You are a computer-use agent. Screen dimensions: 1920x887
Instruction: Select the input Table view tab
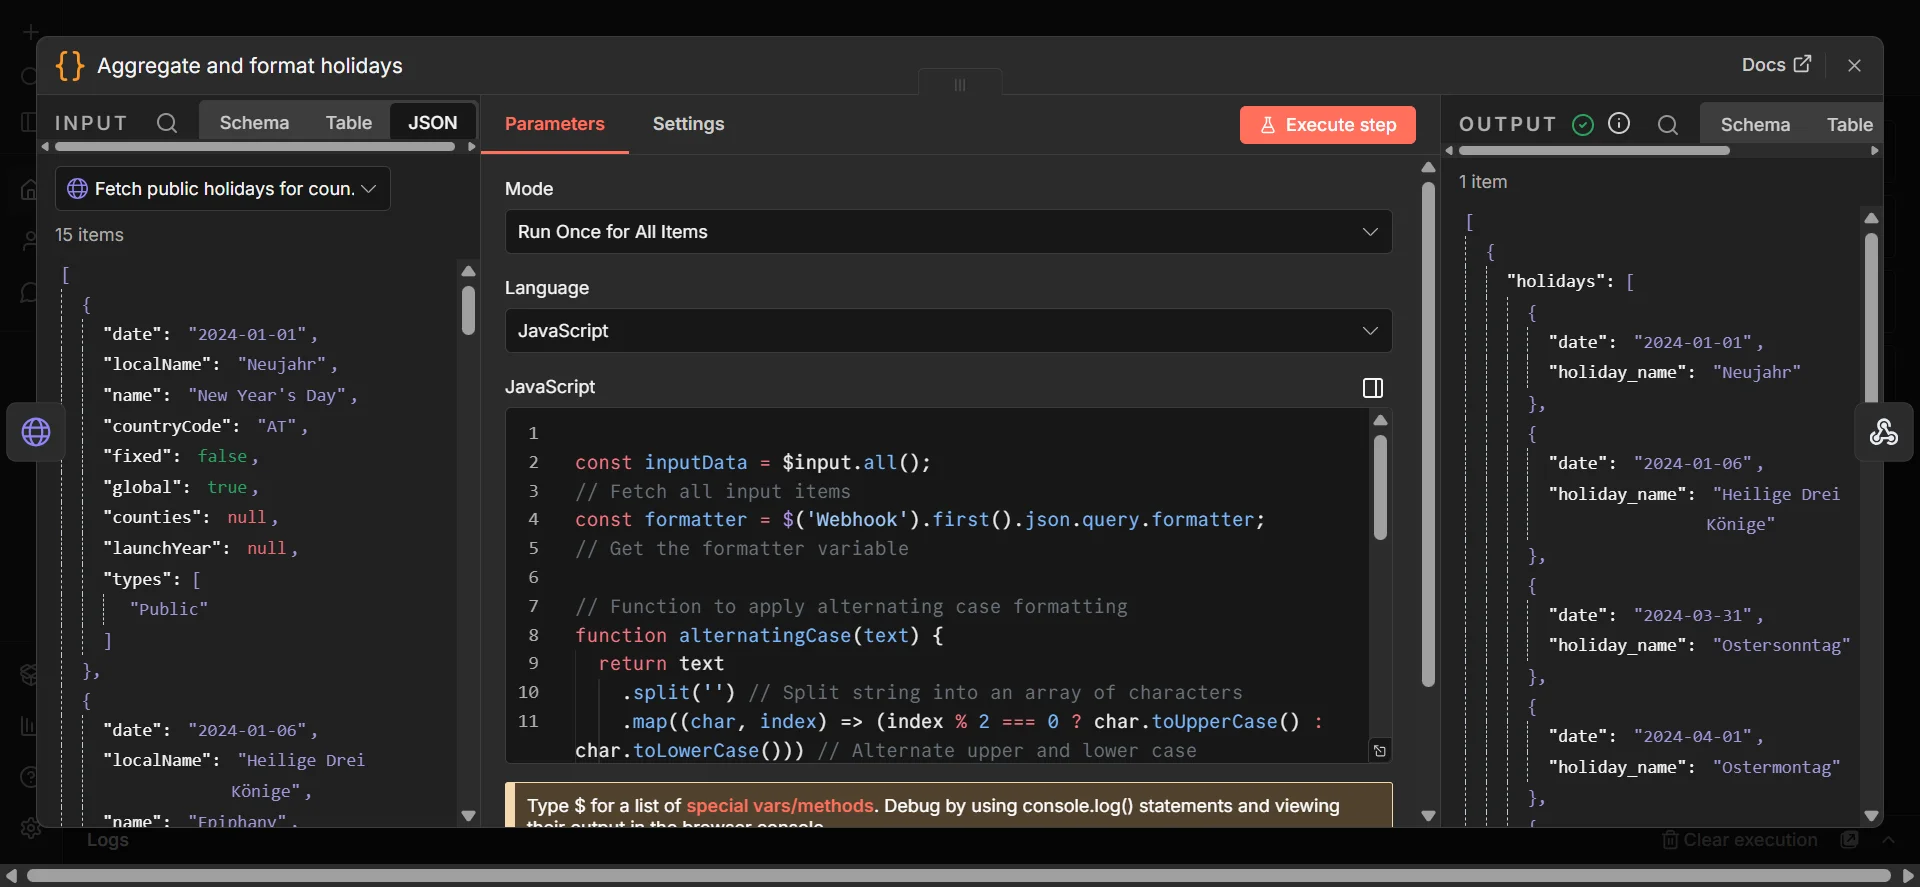349,123
